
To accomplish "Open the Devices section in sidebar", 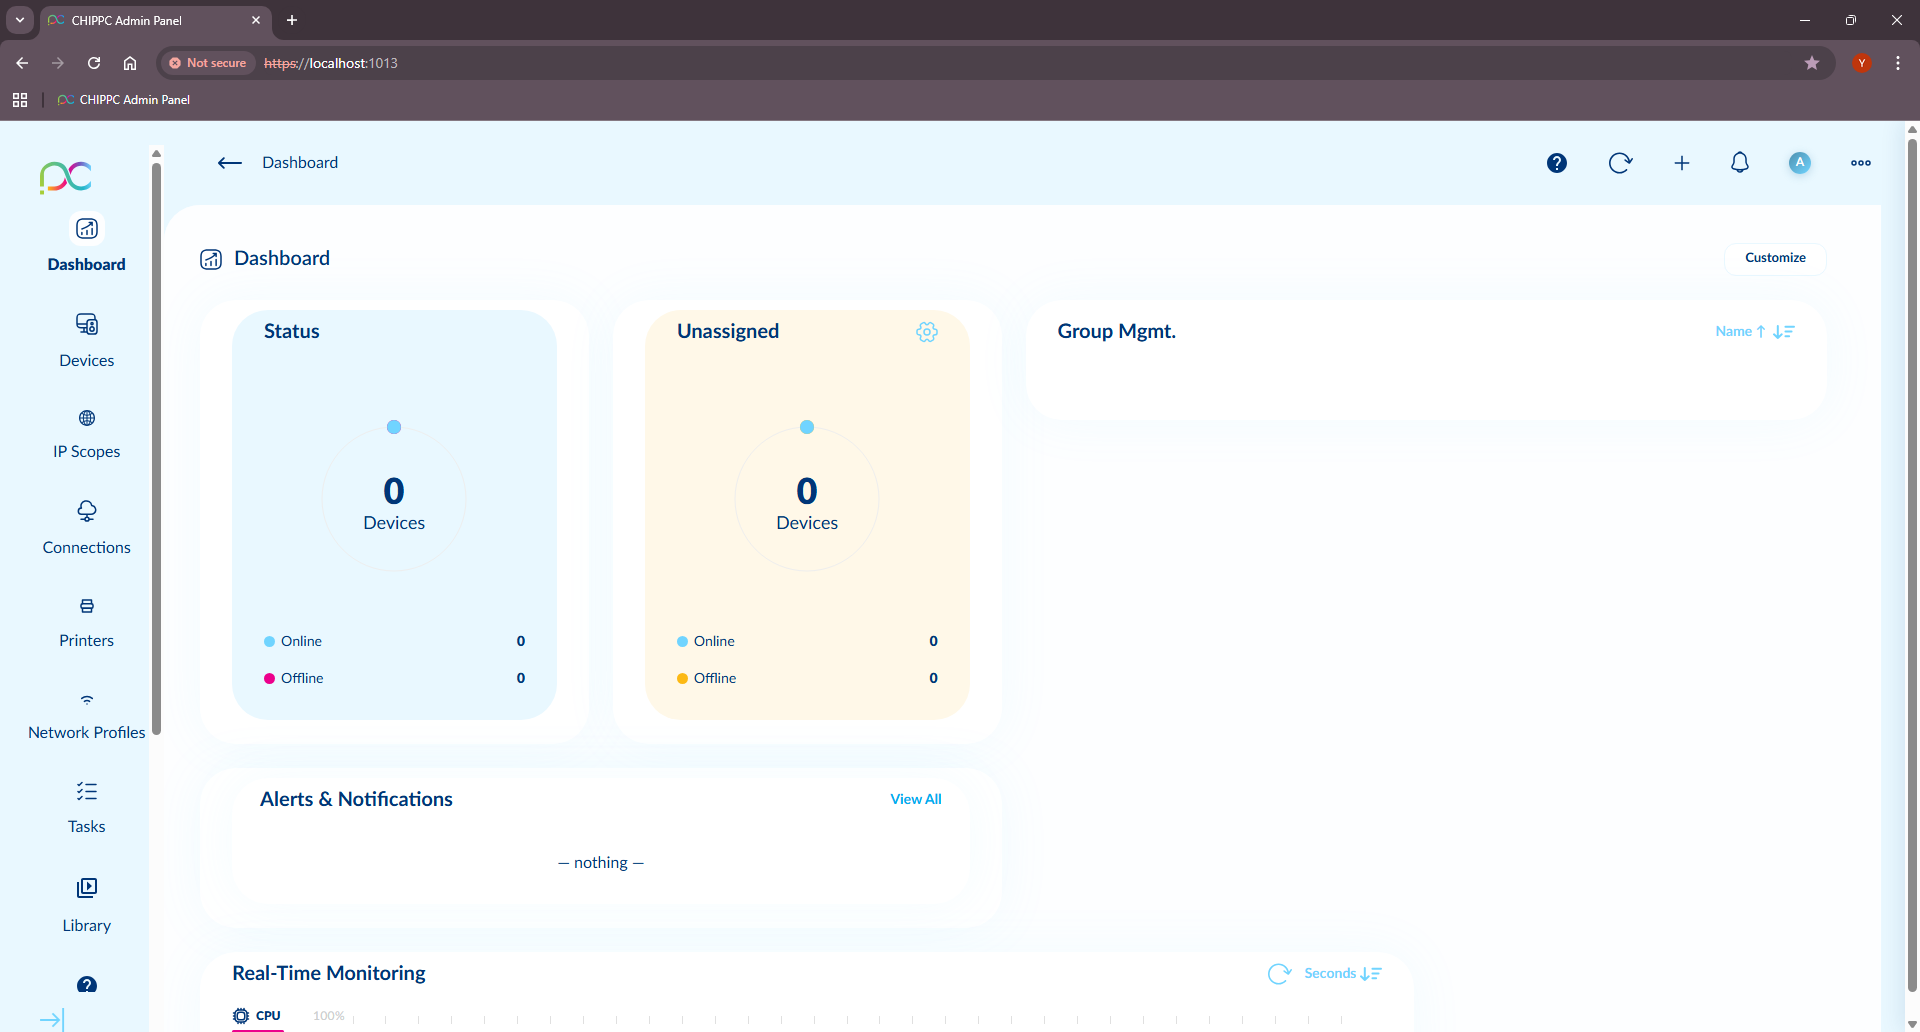I will 86,340.
